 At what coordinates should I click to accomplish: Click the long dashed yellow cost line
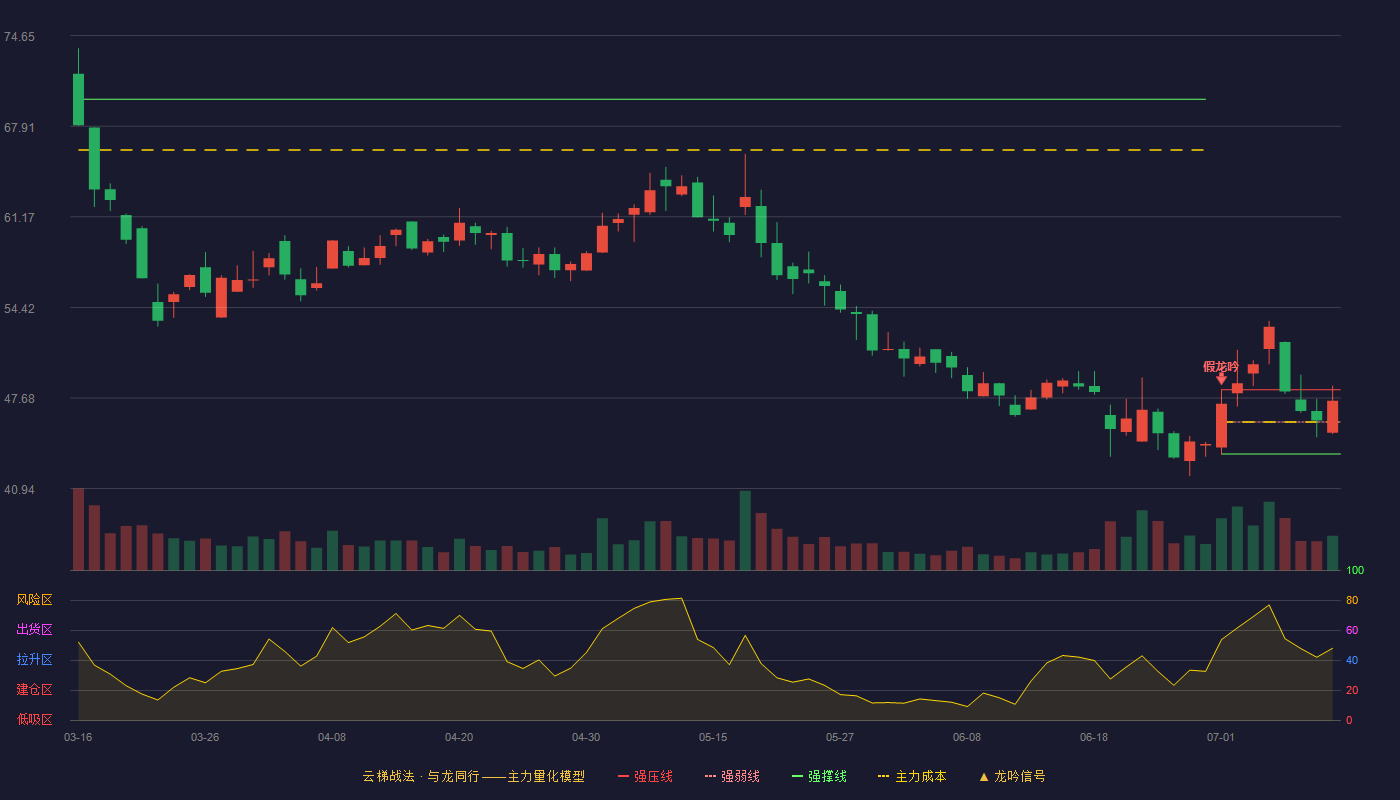click(641, 150)
